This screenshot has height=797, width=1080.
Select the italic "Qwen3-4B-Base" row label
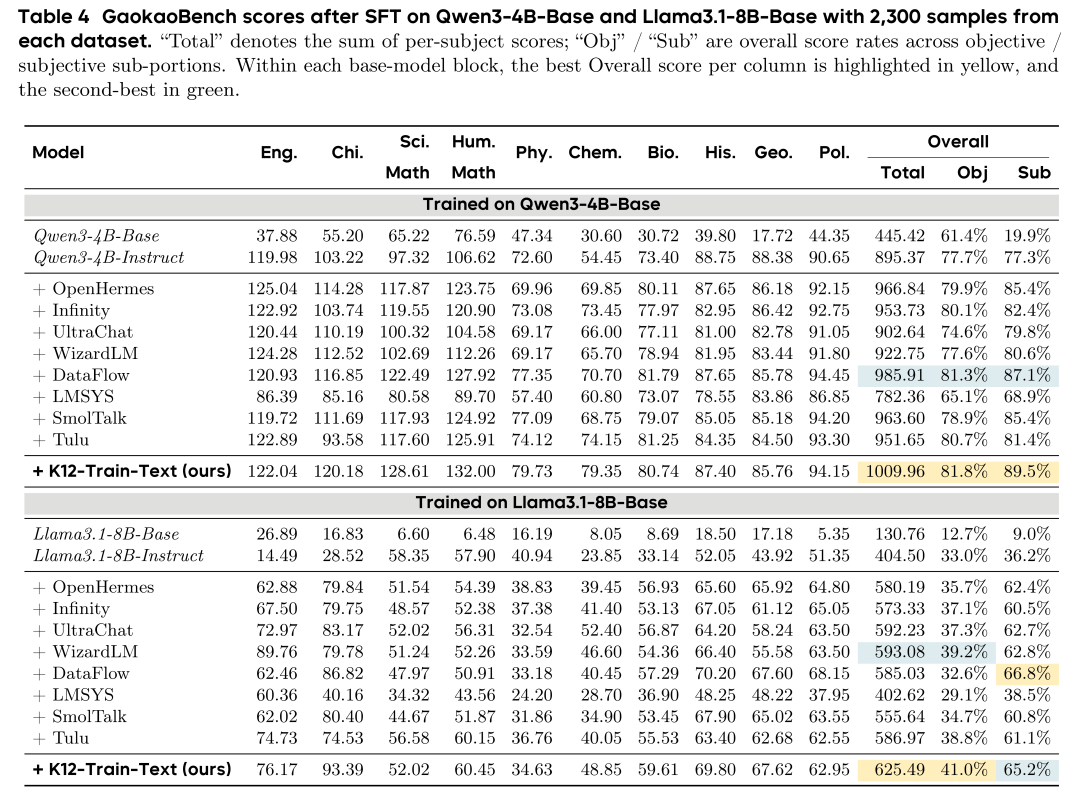96,236
